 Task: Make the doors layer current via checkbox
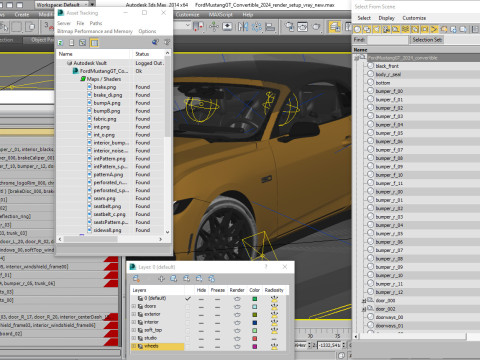coord(188,306)
